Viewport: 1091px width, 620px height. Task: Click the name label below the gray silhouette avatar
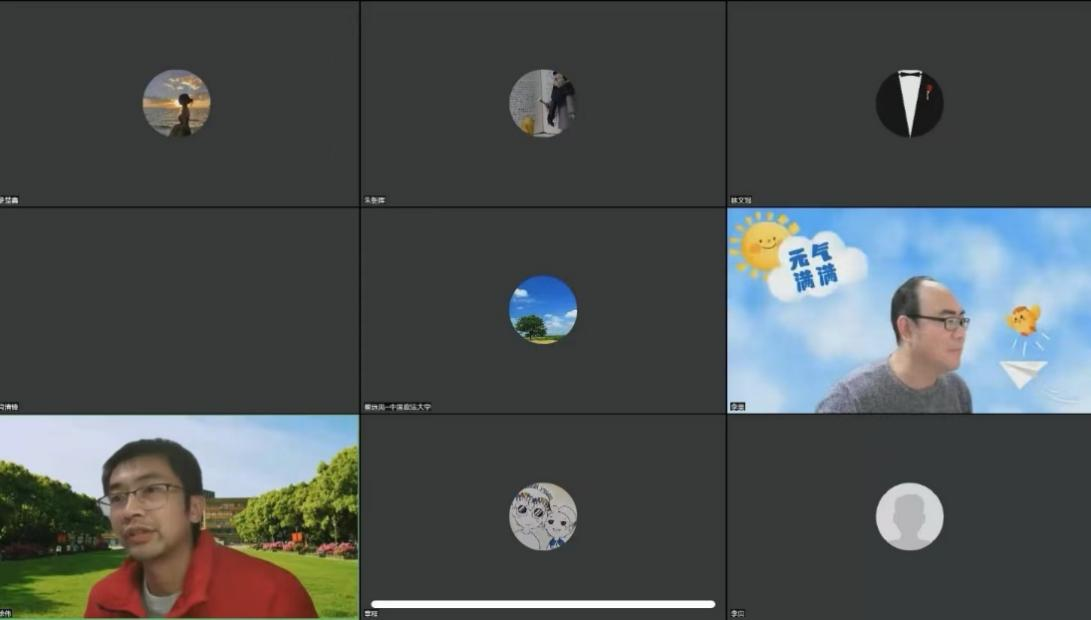coord(738,613)
